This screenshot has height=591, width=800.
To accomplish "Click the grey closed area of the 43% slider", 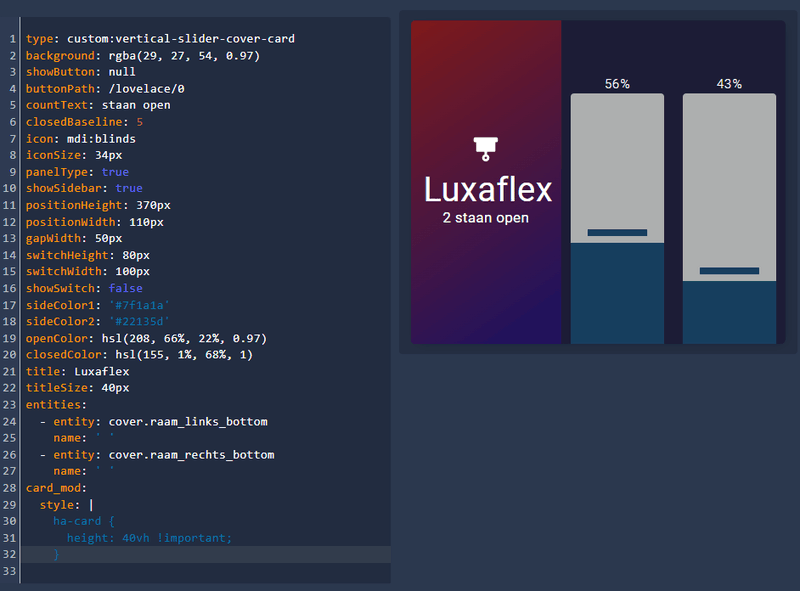I will point(729,187).
